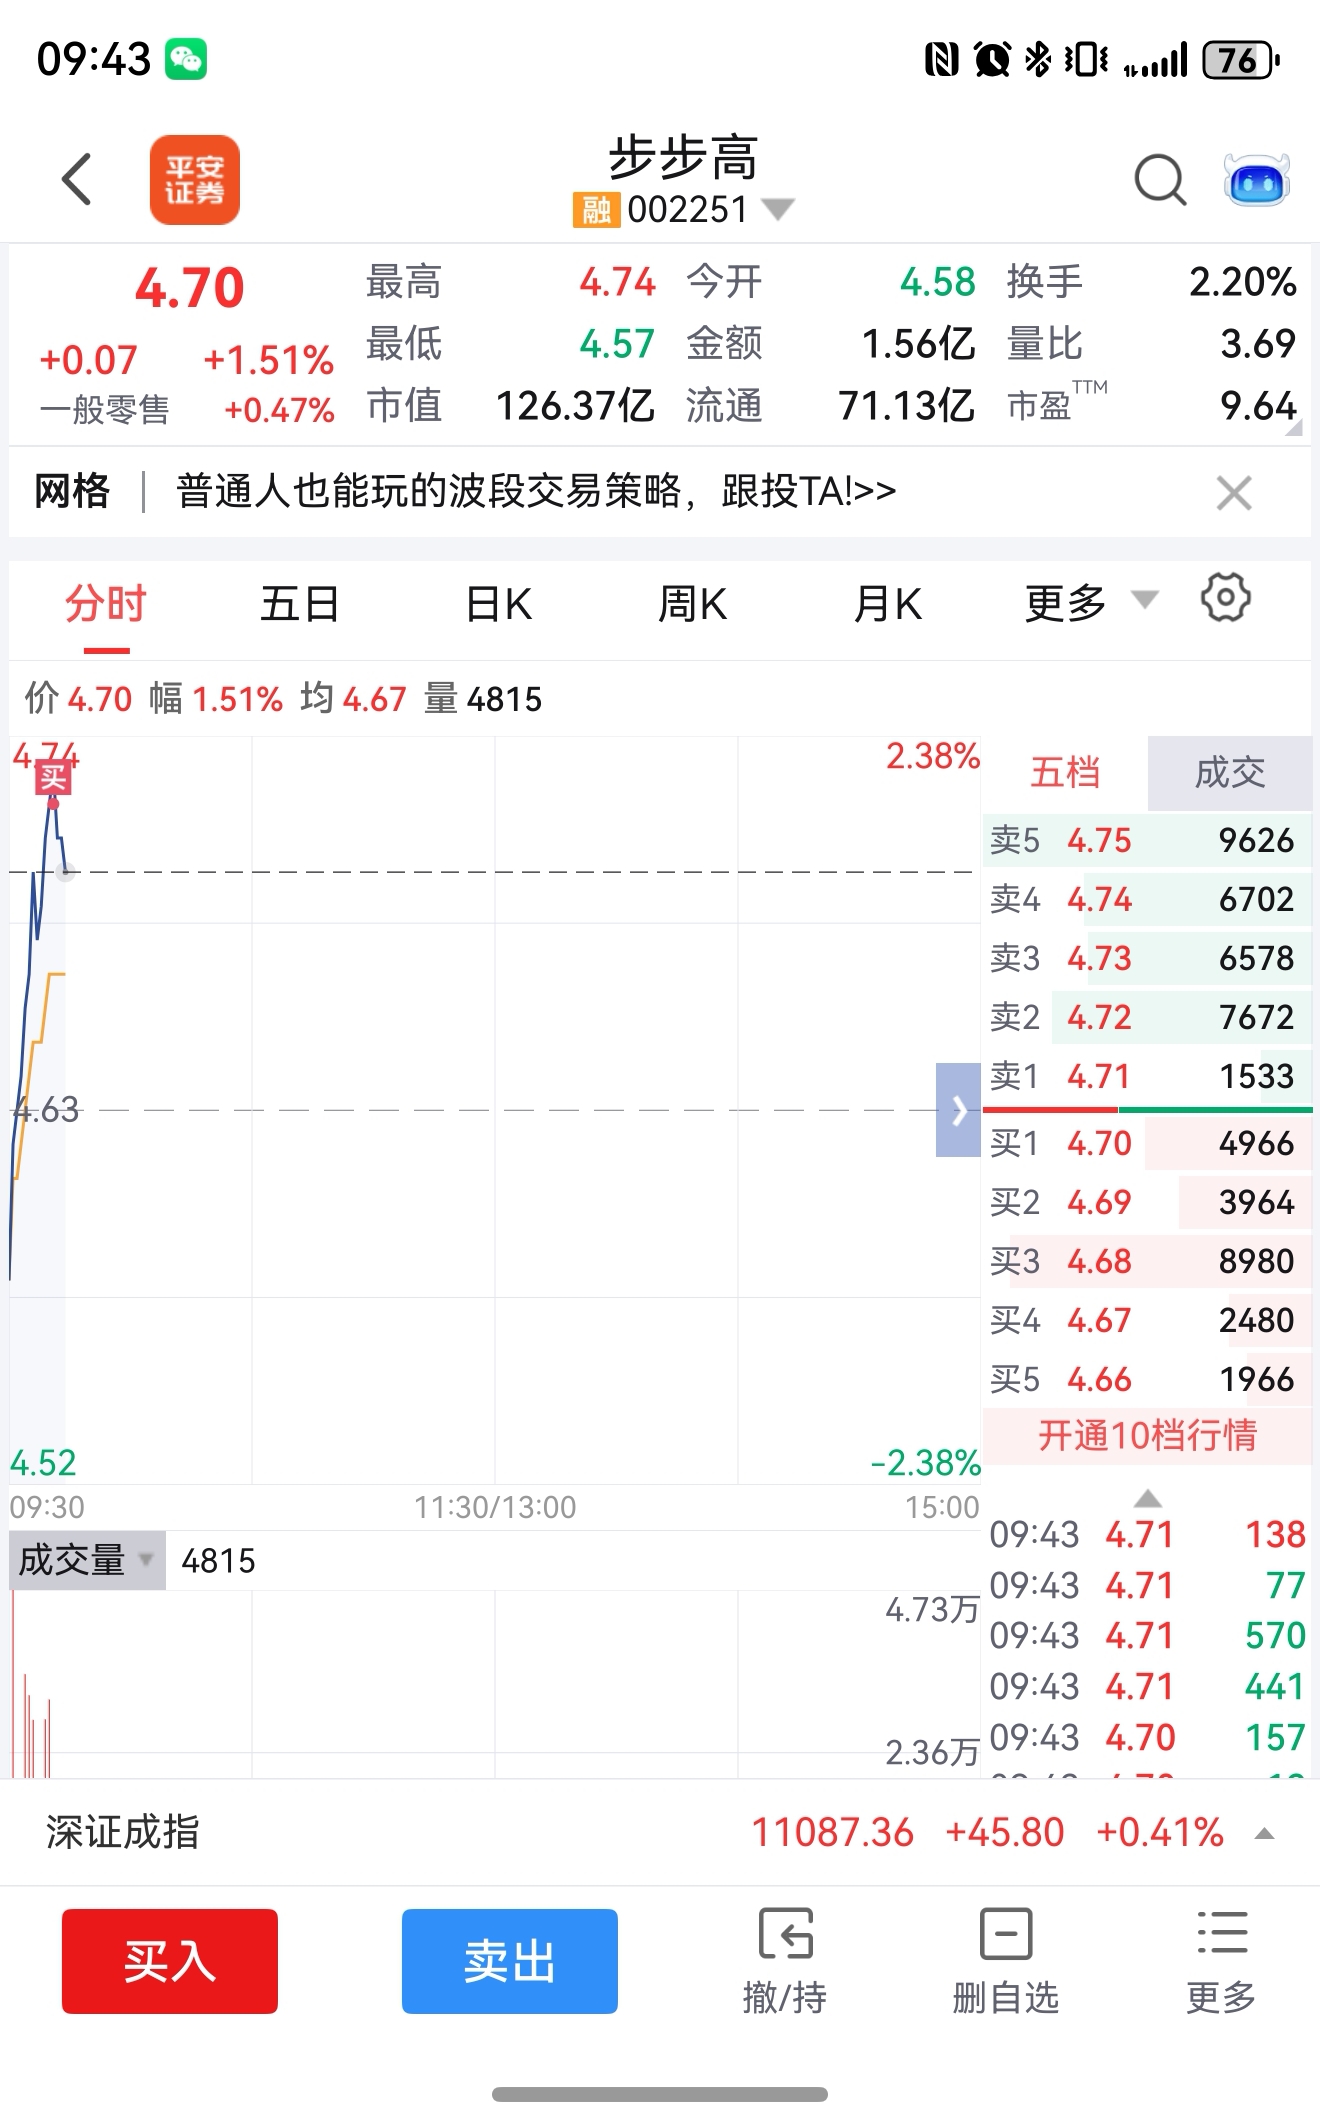
Task: Open search with the magnifier icon
Action: click(1160, 180)
